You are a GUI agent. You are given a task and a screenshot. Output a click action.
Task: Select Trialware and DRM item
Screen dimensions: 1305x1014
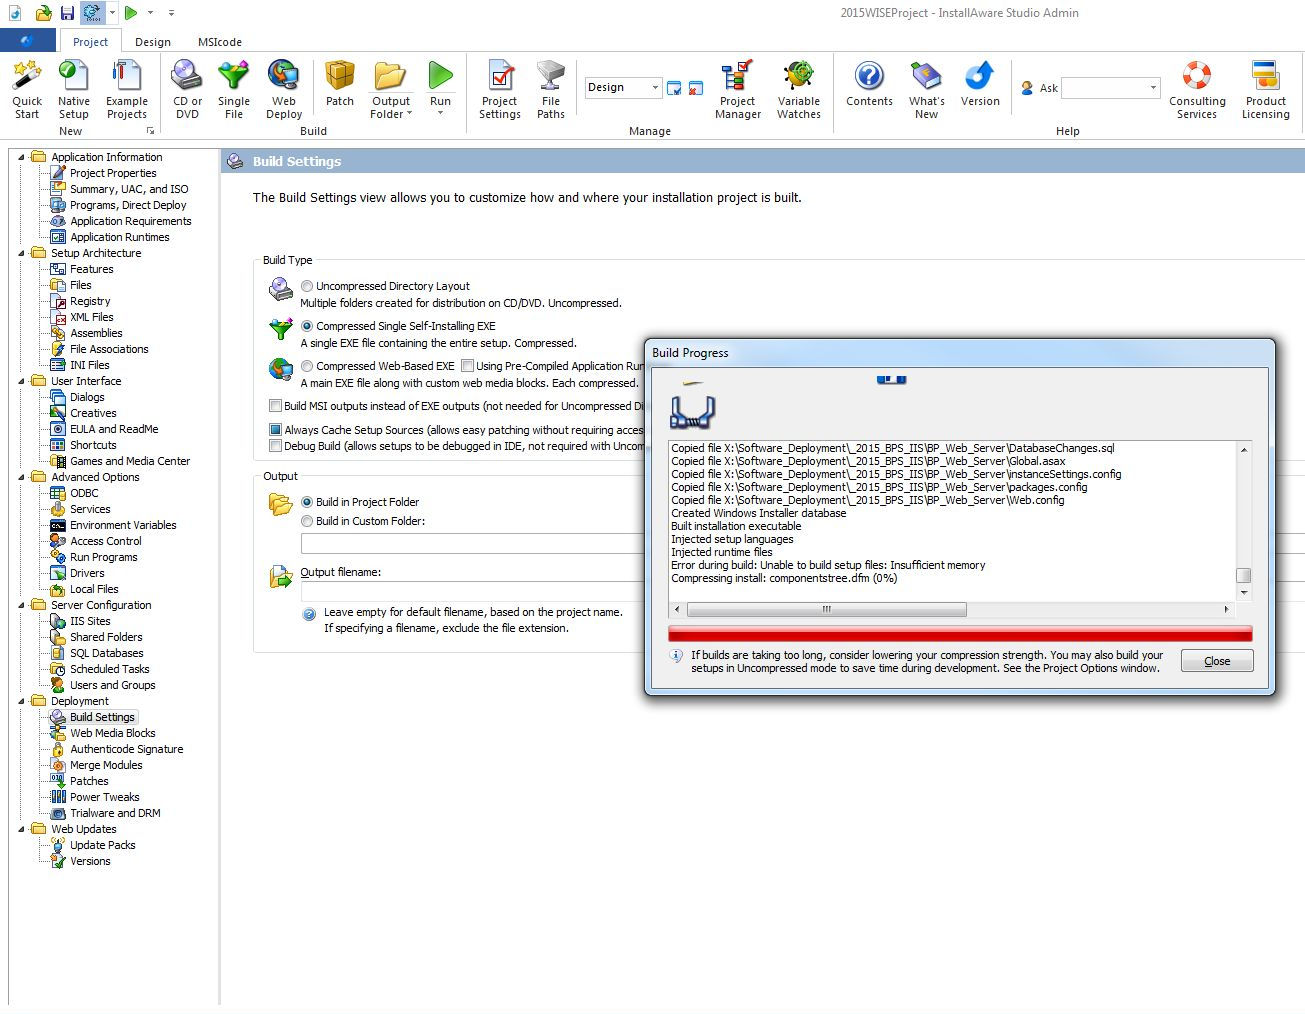[x=115, y=813]
